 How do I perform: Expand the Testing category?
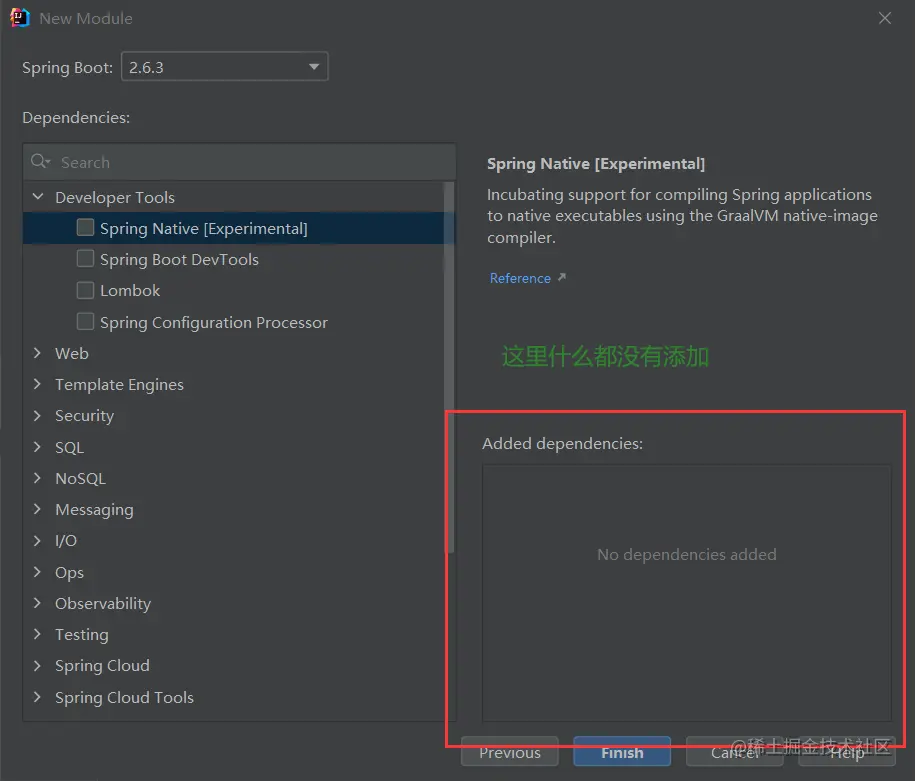pos(37,633)
